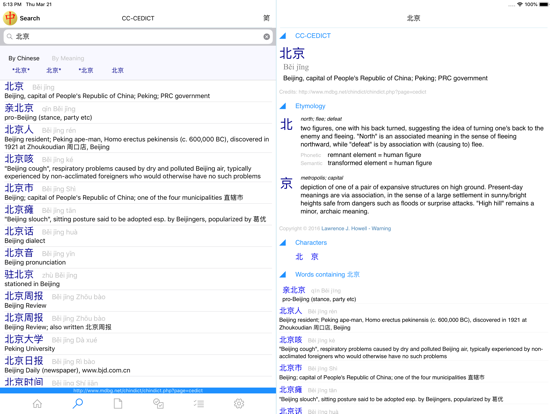Collapse the Etymology section triangle
Screen dimensions: 552x414
pos(283,106)
